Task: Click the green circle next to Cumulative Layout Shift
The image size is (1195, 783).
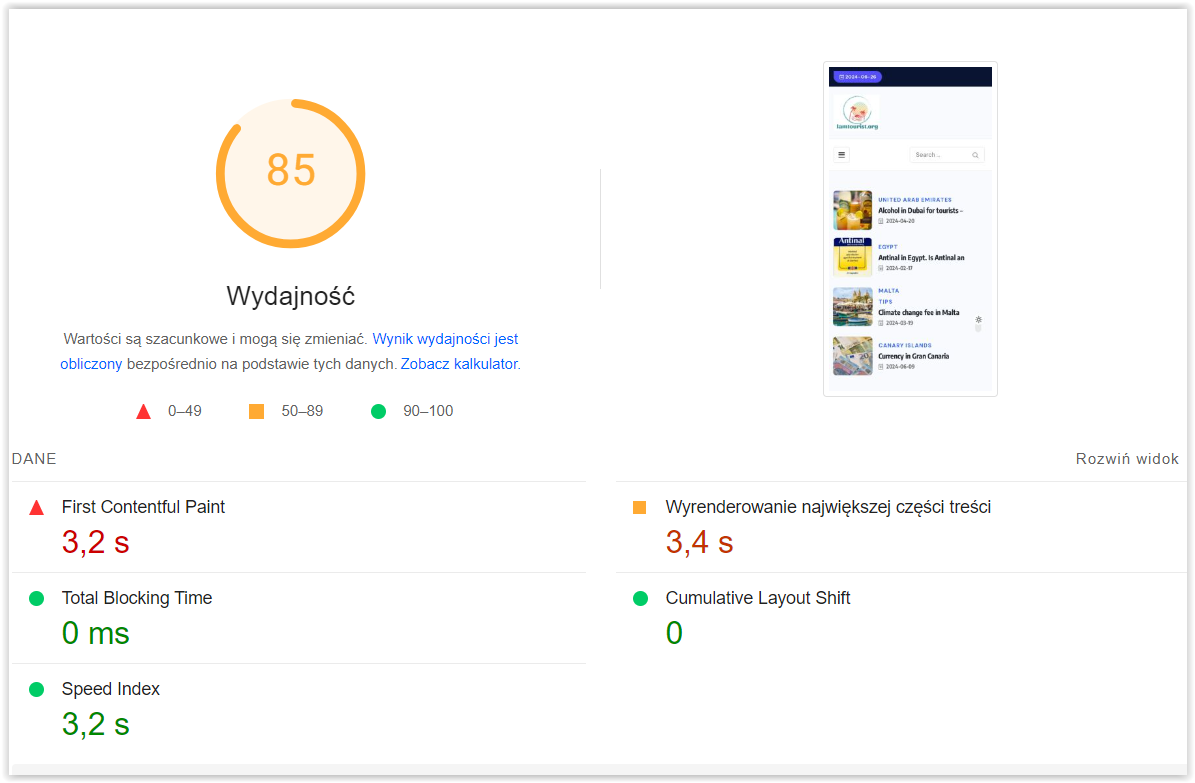Action: 640,598
